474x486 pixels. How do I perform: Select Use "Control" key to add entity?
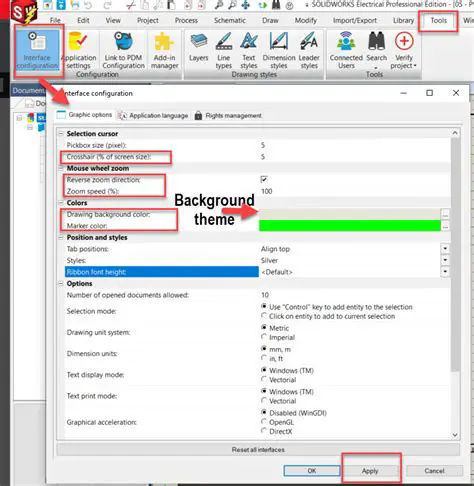coord(264,306)
